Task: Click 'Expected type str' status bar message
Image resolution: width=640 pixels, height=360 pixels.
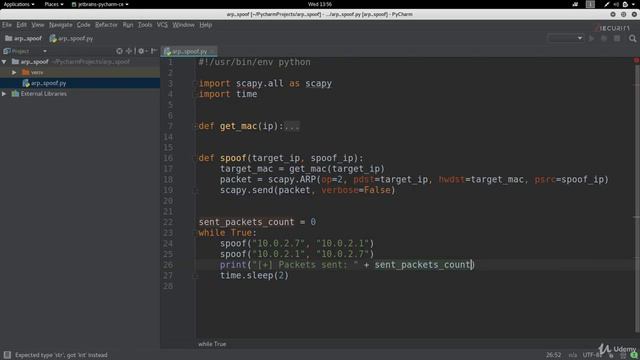Action: pos(61,355)
